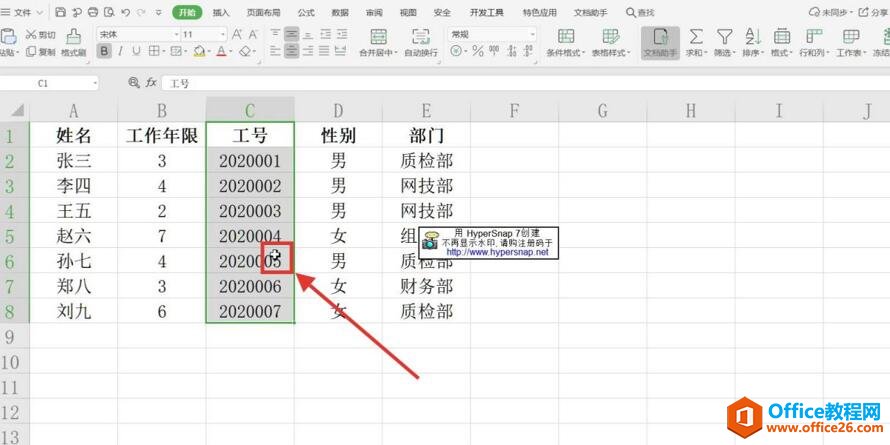Switch to the 插入 Insert tab

(221, 12)
